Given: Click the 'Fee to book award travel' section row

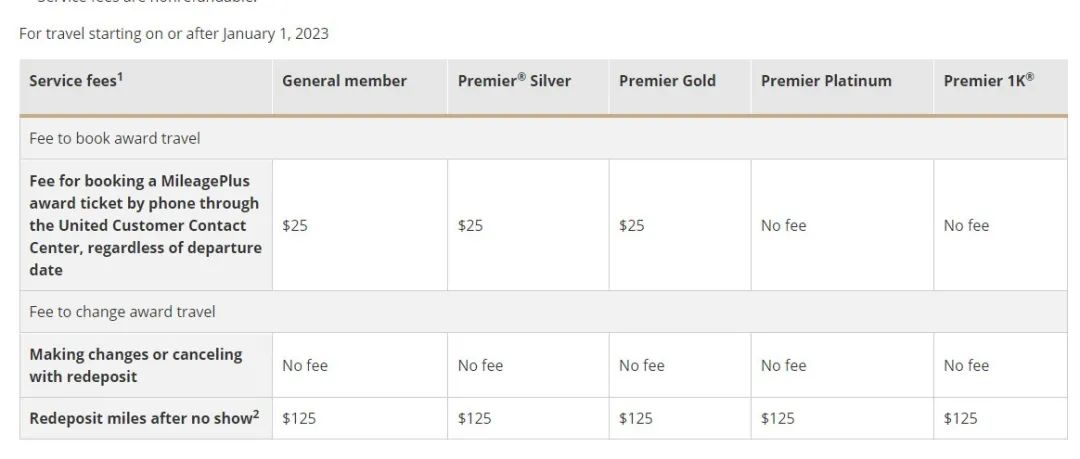Looking at the screenshot, I should click(x=115, y=139).
